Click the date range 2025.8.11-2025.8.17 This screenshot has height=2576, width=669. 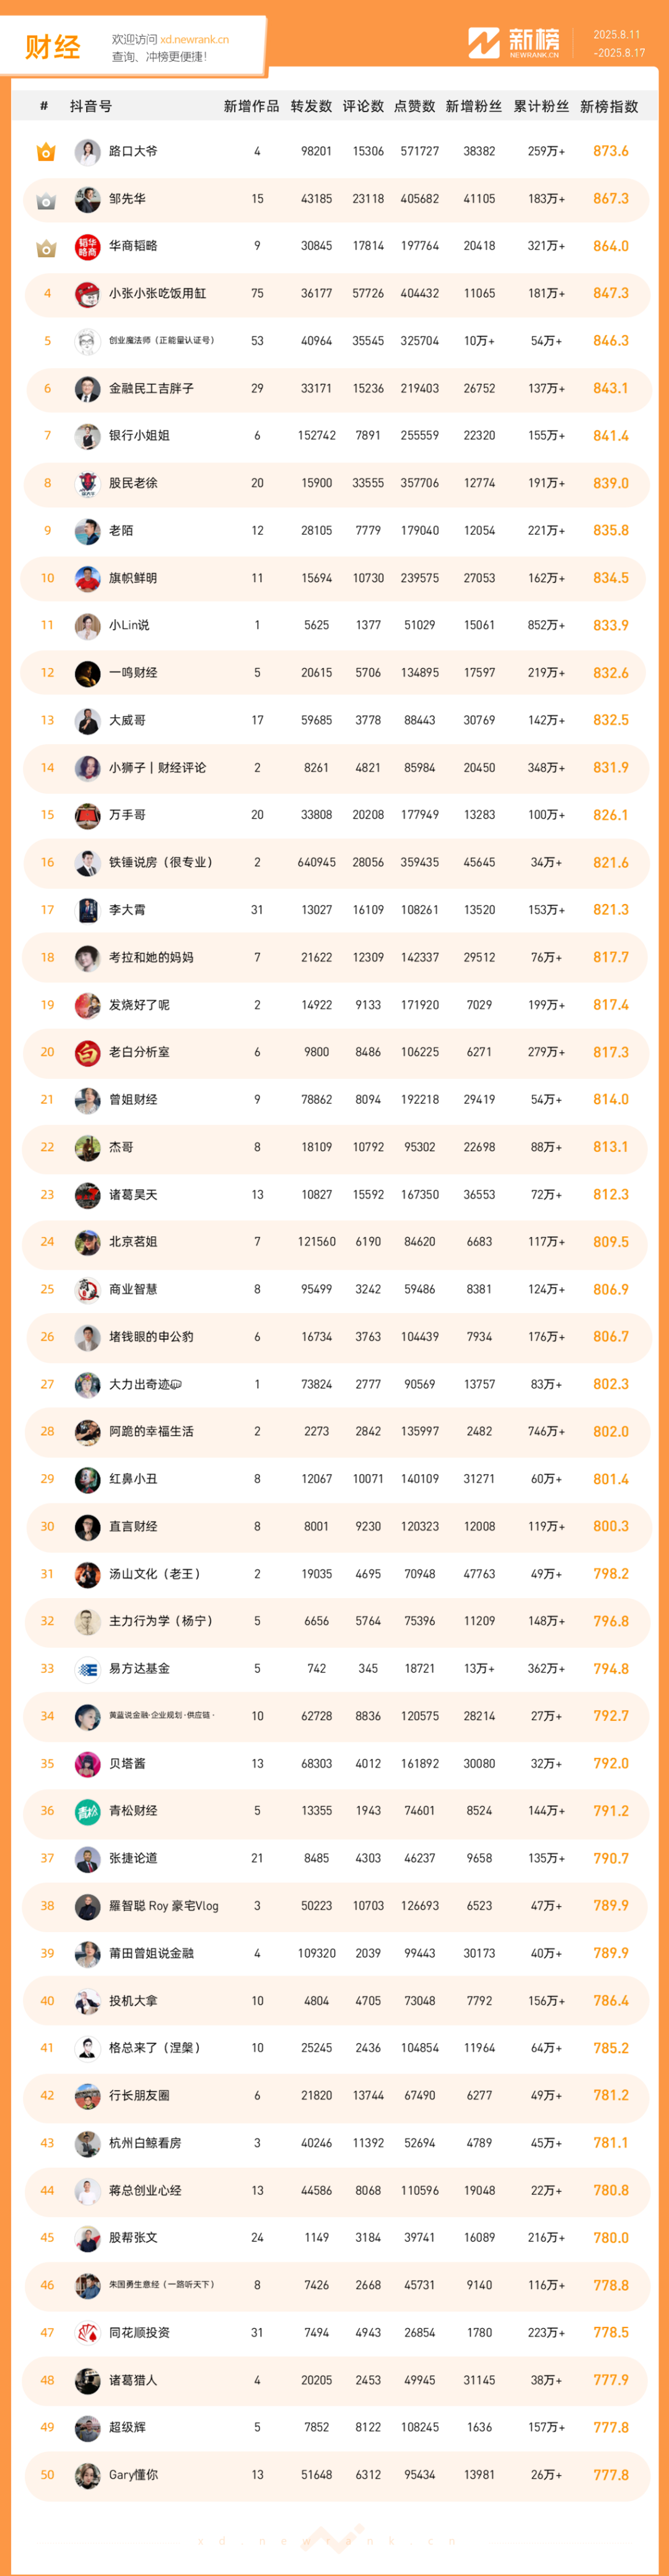(x=619, y=44)
